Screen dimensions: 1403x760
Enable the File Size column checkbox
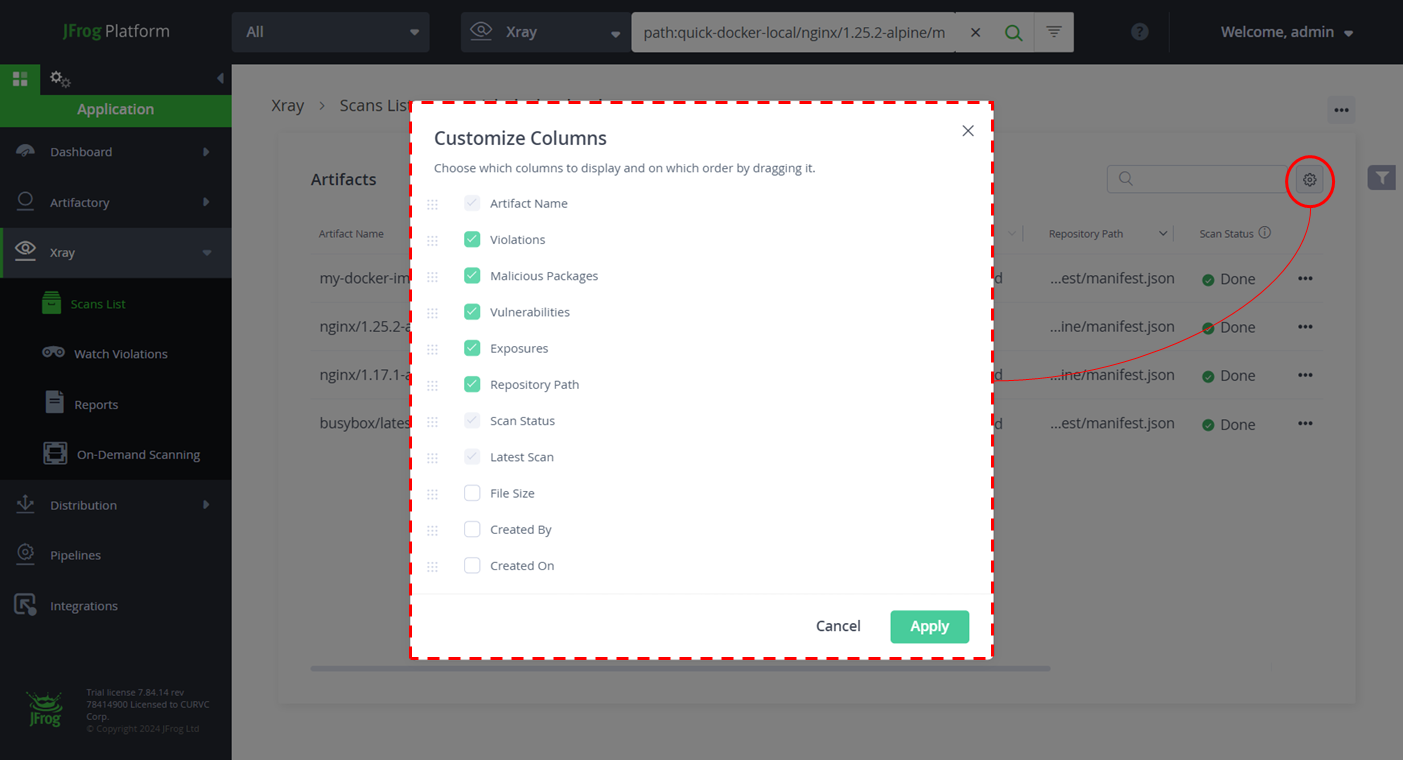tap(472, 493)
